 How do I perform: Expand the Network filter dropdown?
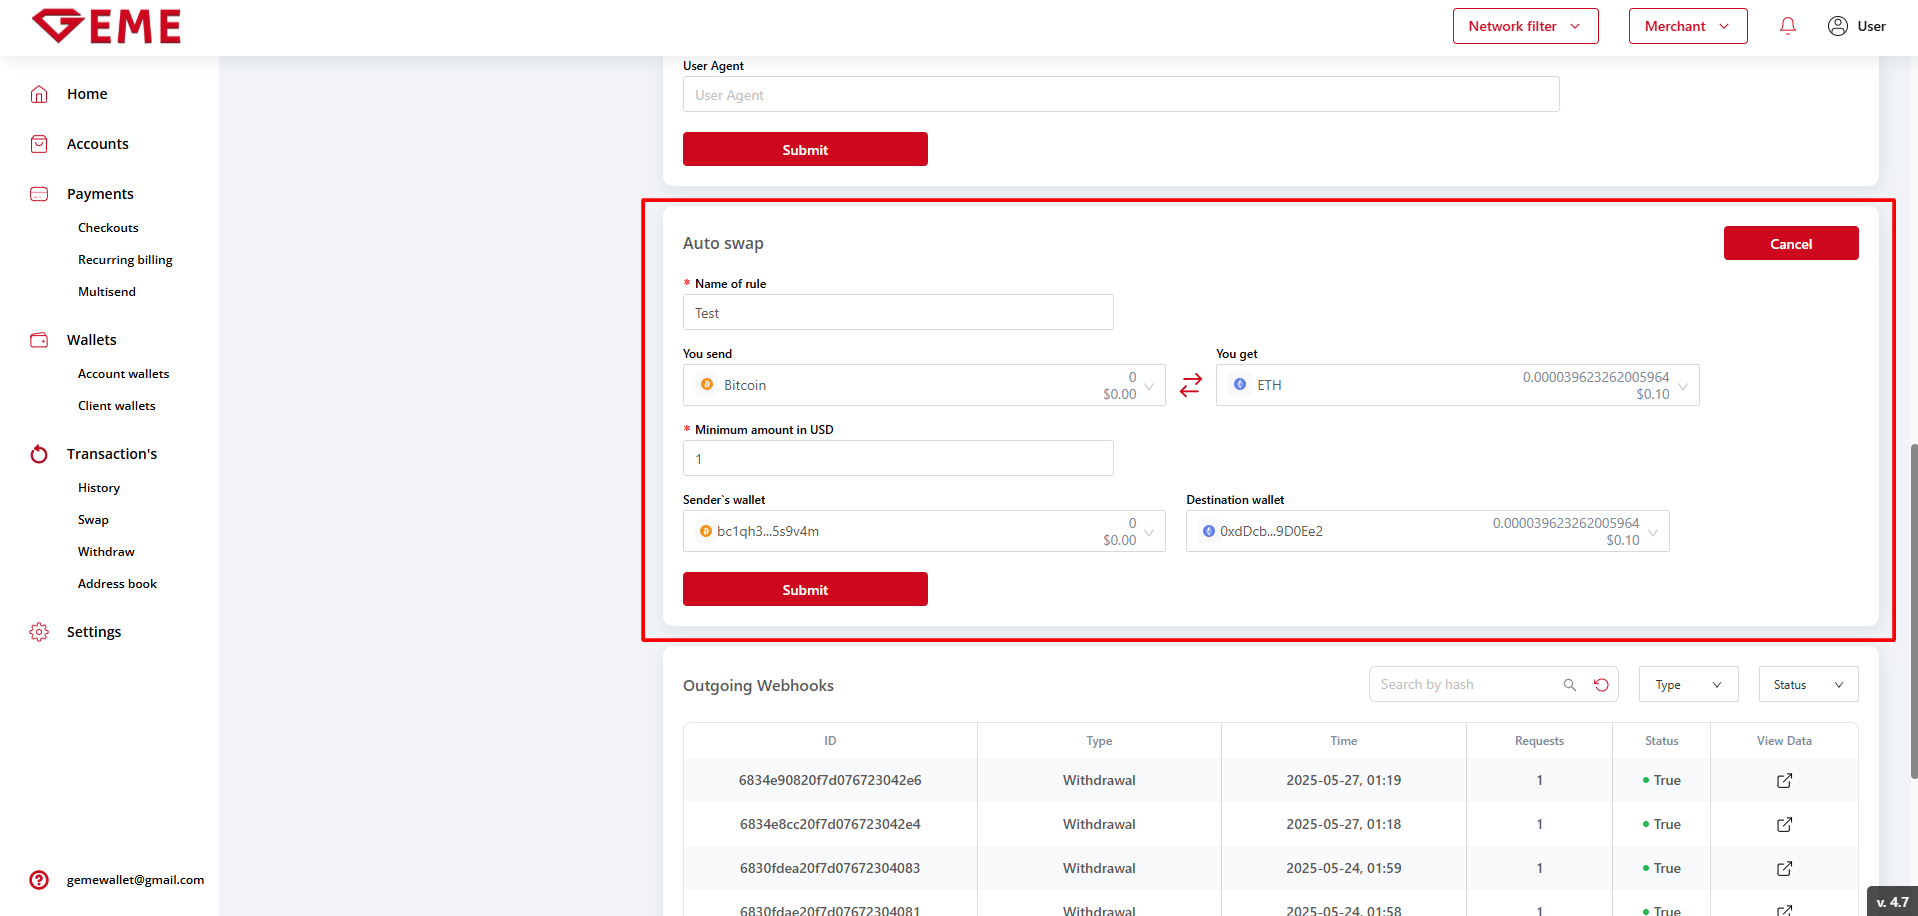coord(1525,26)
